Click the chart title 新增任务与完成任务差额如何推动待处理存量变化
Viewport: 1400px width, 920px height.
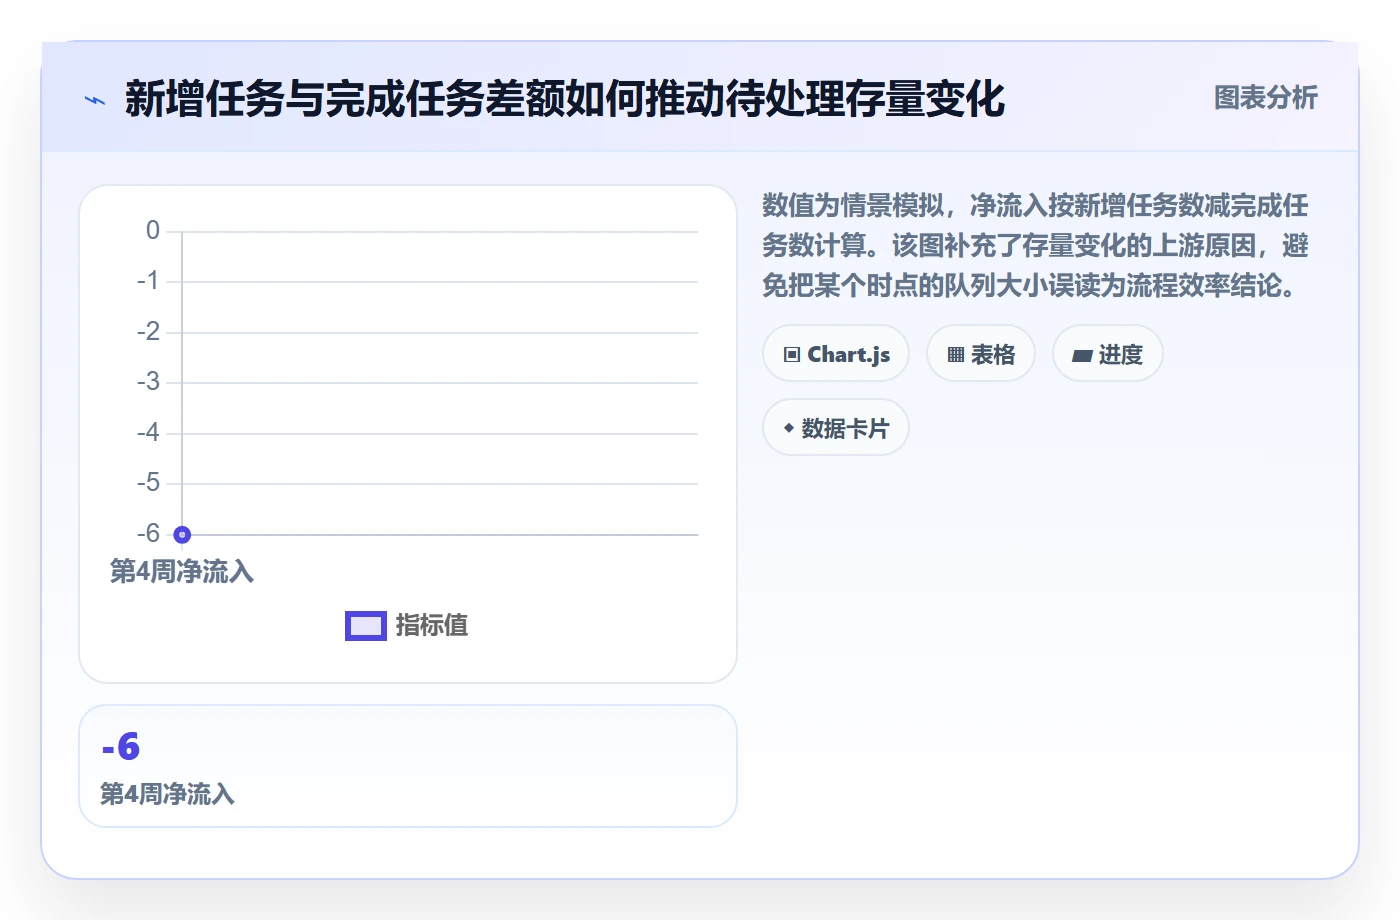pyautogui.click(x=565, y=99)
